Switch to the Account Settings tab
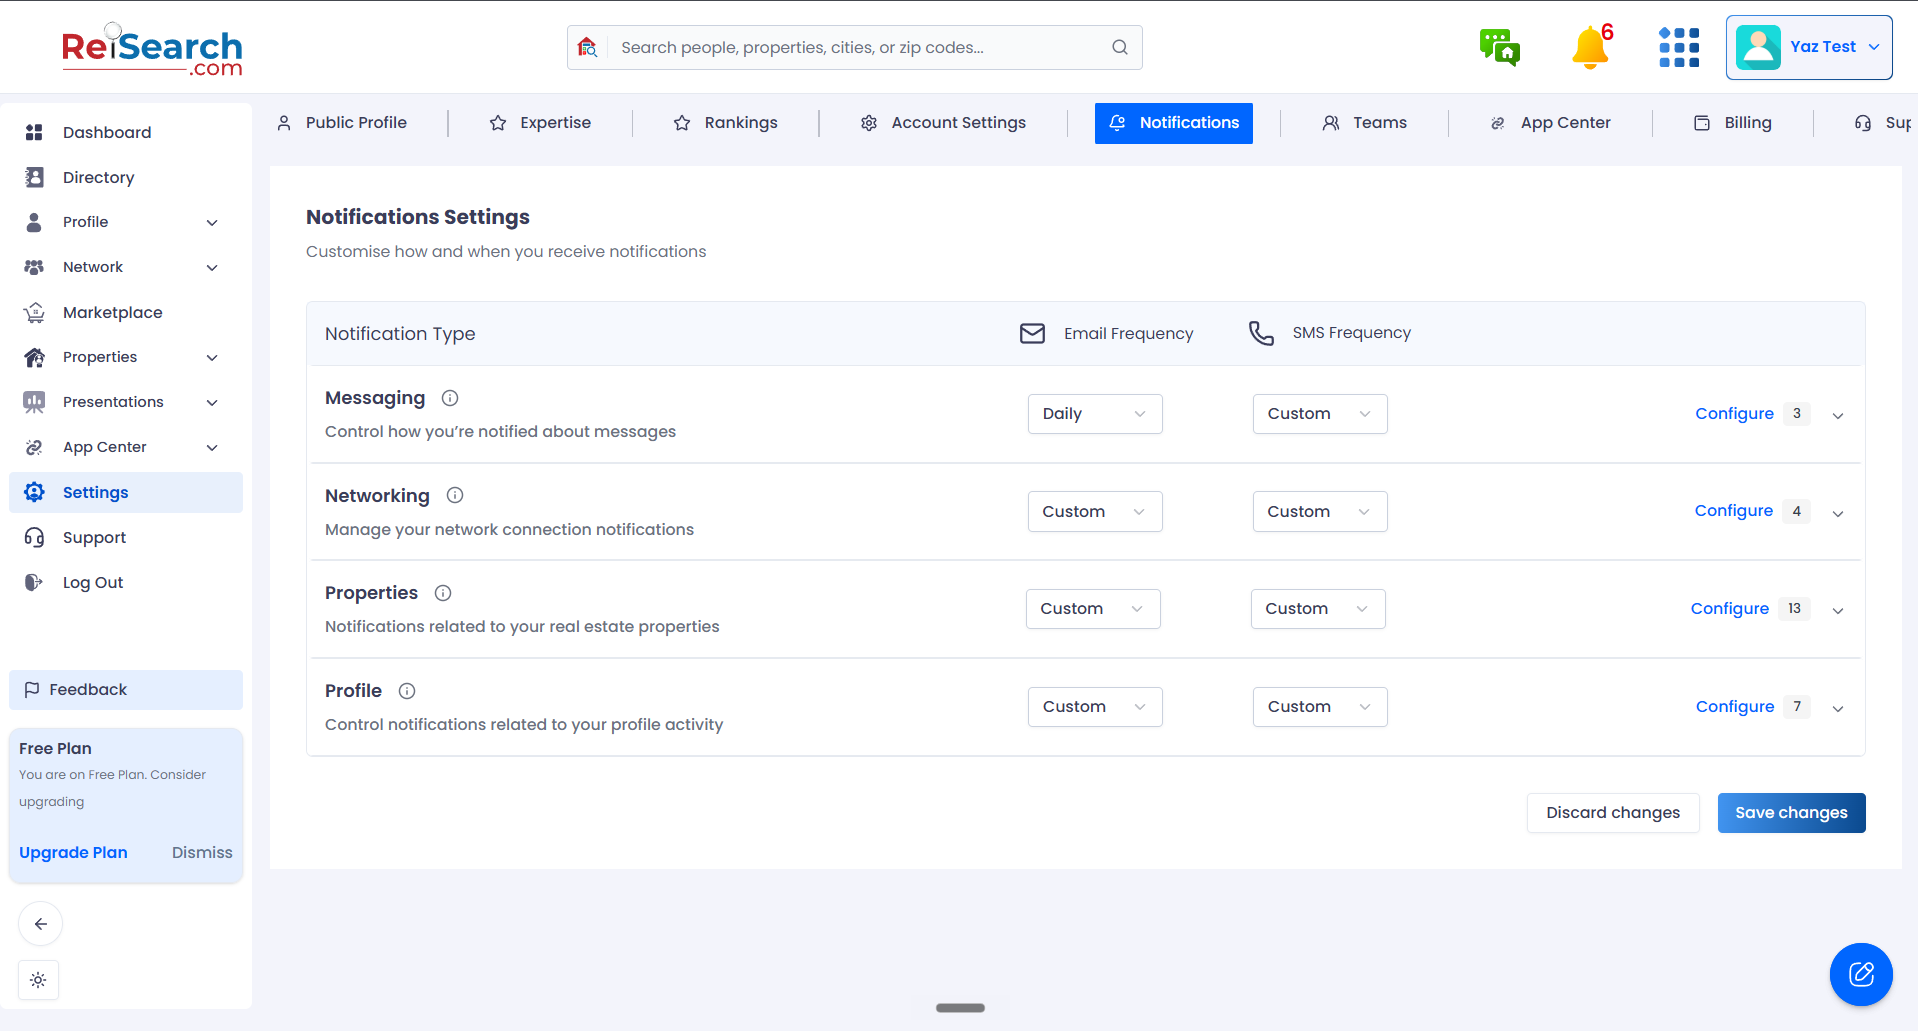 coord(943,123)
